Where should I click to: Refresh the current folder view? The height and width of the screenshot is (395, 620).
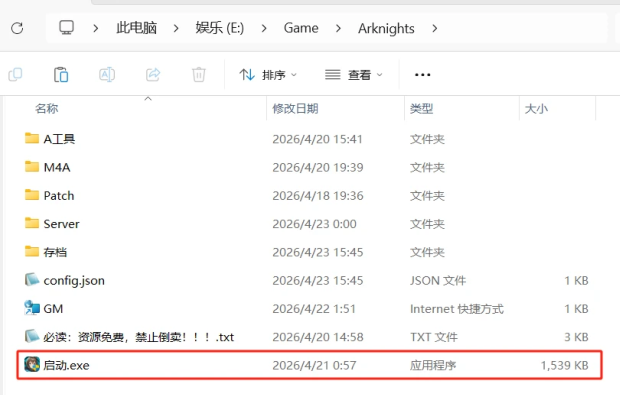(x=17, y=28)
